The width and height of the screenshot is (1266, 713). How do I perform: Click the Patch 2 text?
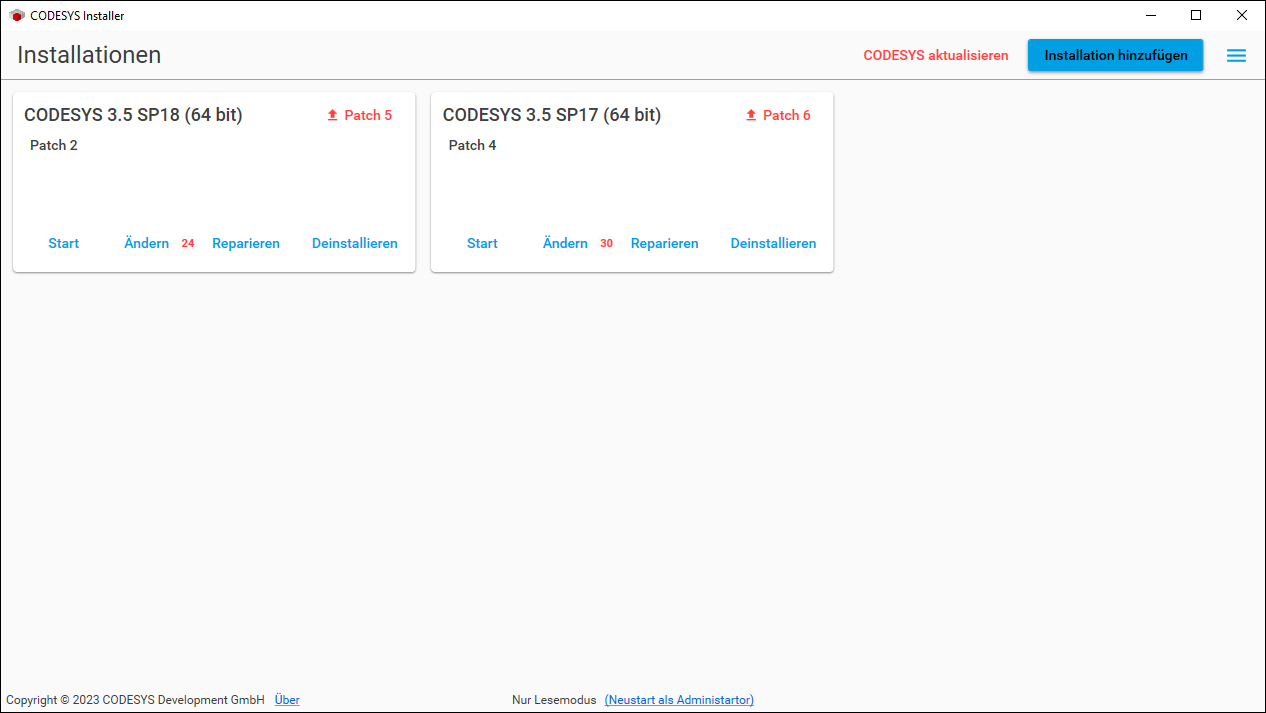pos(54,145)
